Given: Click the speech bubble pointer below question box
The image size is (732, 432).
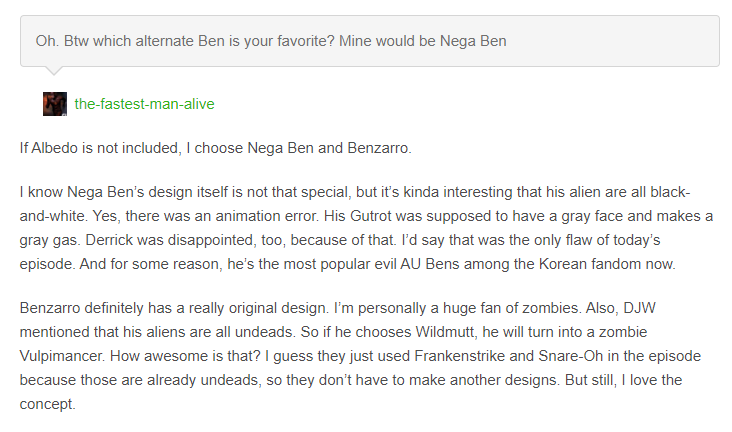Looking at the screenshot, I should [x=56, y=72].
